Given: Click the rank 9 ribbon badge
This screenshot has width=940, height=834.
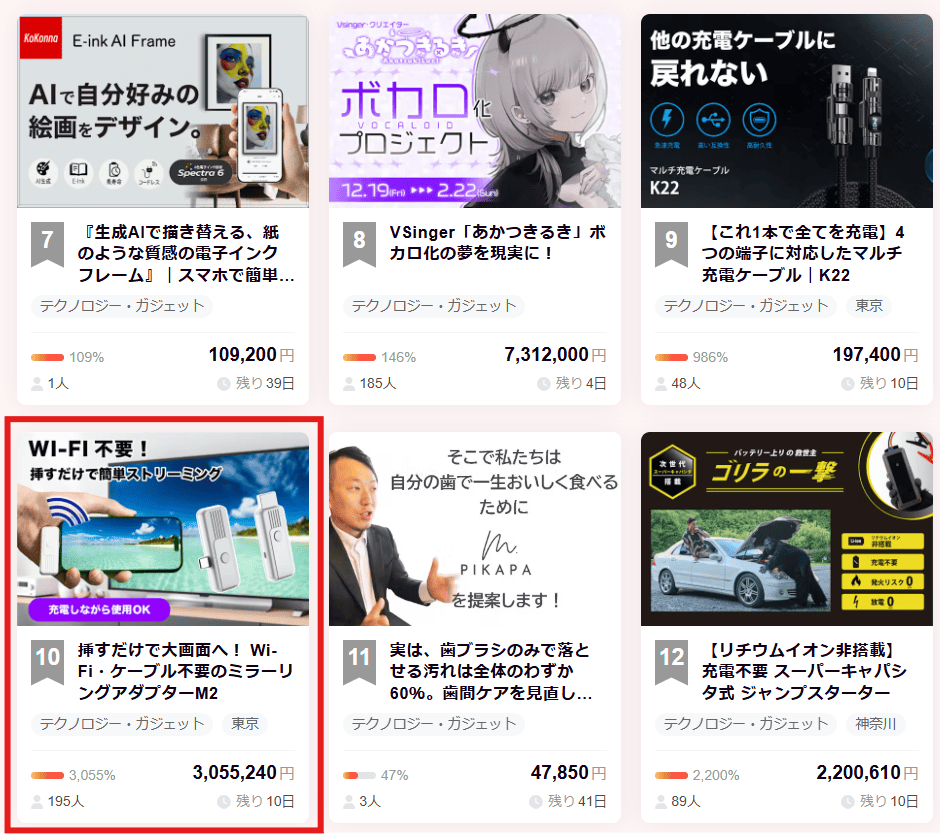Looking at the screenshot, I should tap(671, 243).
